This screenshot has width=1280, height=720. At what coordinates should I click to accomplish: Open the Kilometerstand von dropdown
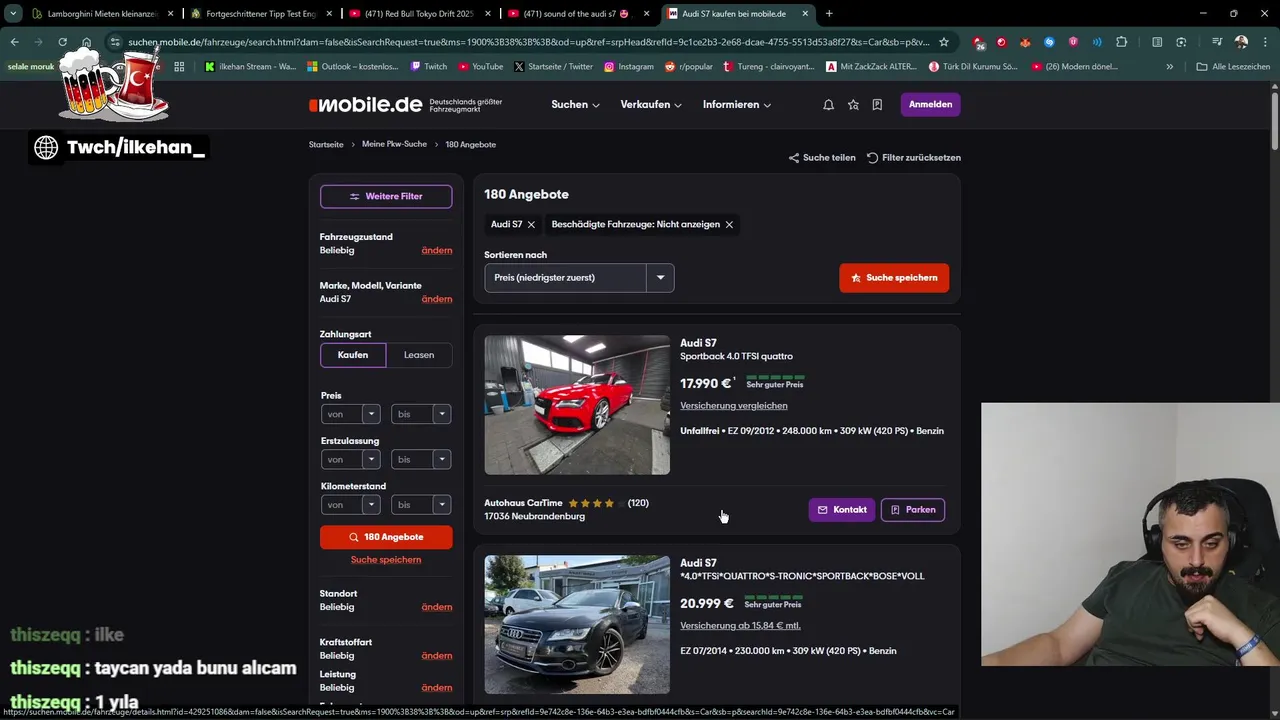(351, 505)
